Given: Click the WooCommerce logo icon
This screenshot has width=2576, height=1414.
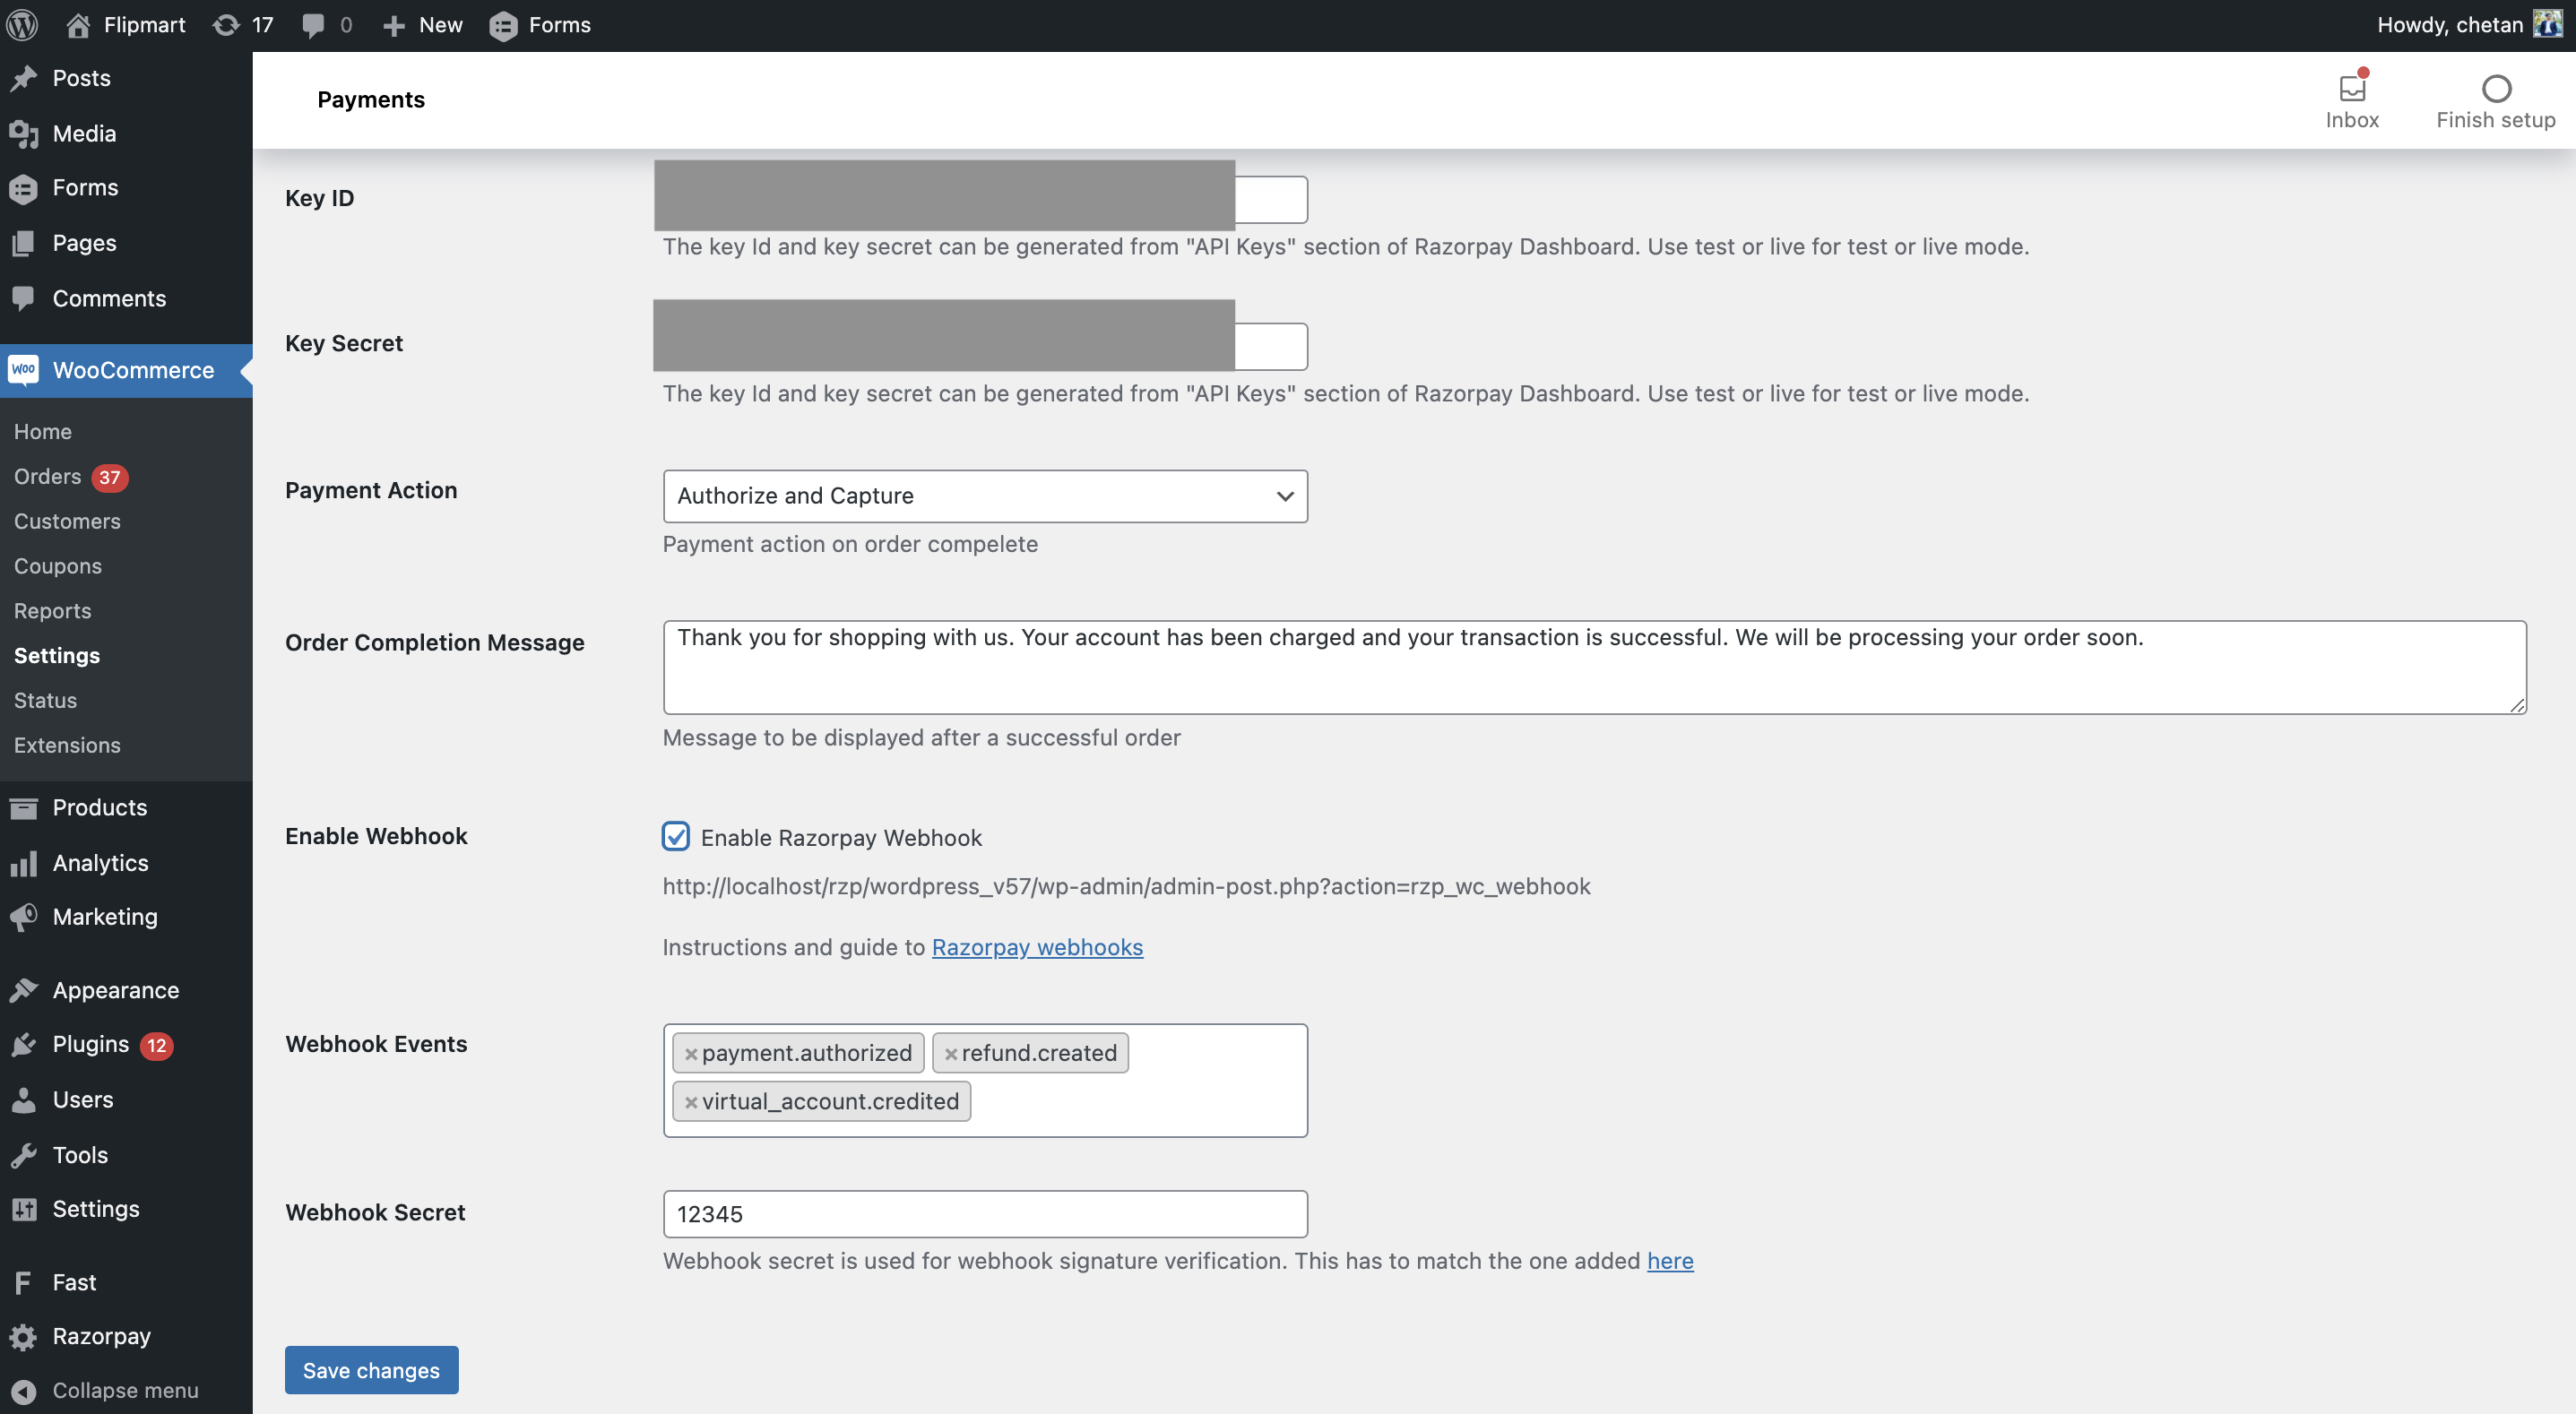Looking at the screenshot, I should point(24,370).
